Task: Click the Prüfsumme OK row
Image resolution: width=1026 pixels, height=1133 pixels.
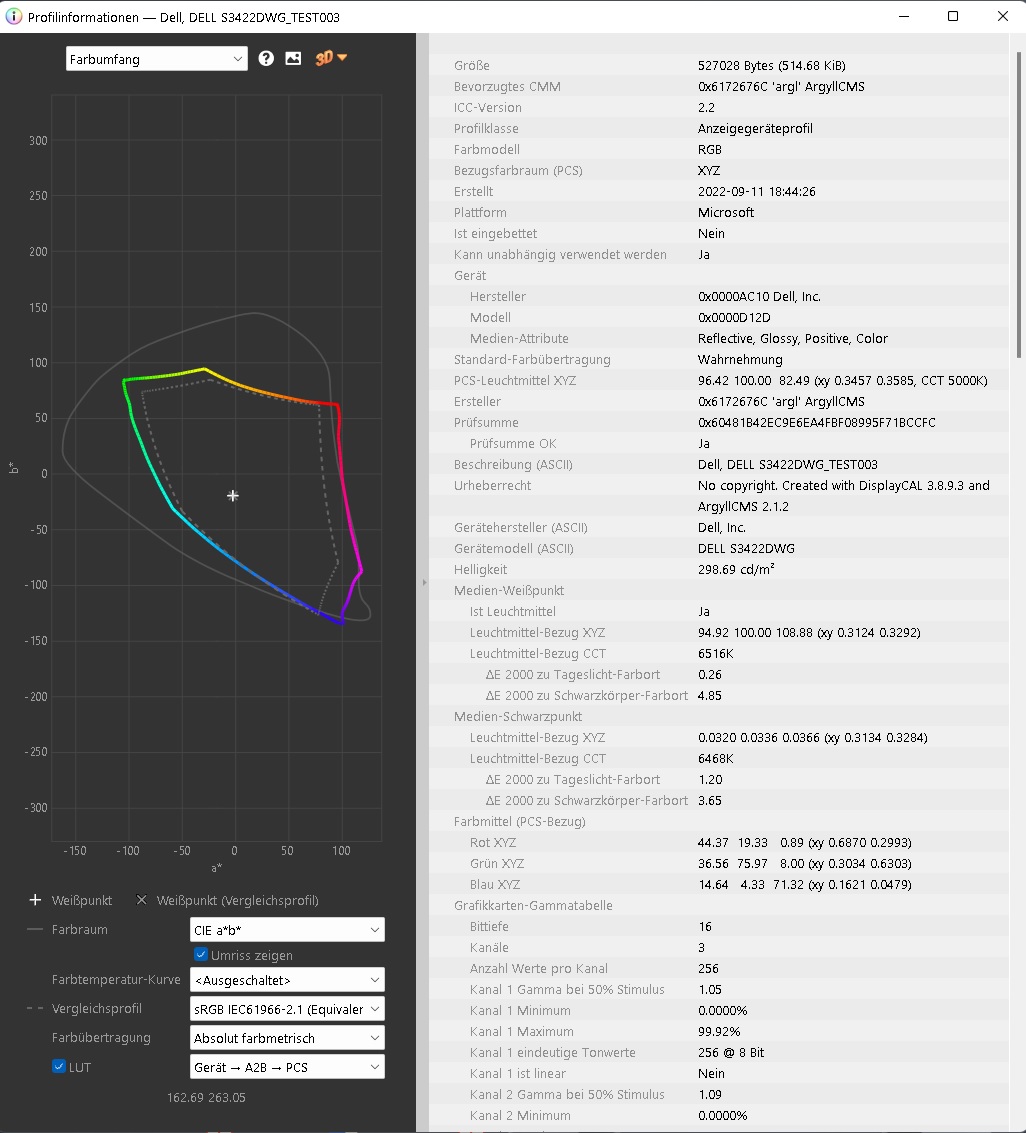Action: click(x=718, y=443)
